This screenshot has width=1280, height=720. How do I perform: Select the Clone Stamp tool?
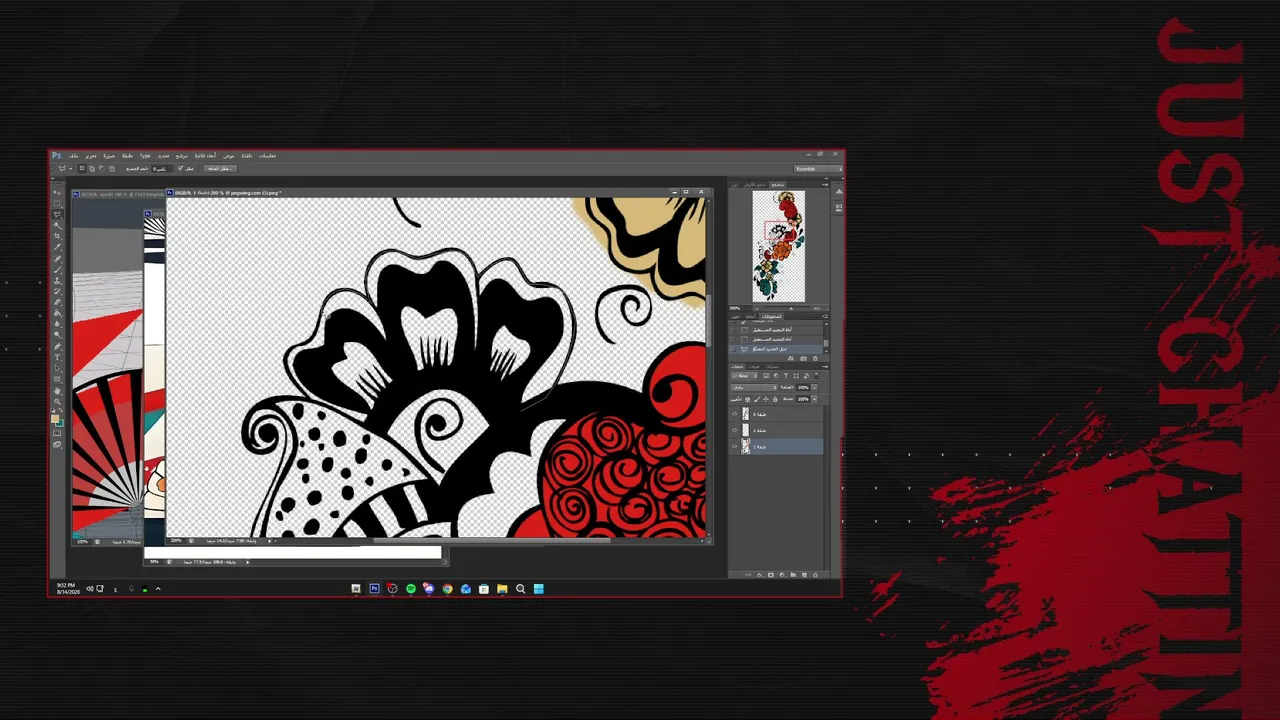pos(57,280)
